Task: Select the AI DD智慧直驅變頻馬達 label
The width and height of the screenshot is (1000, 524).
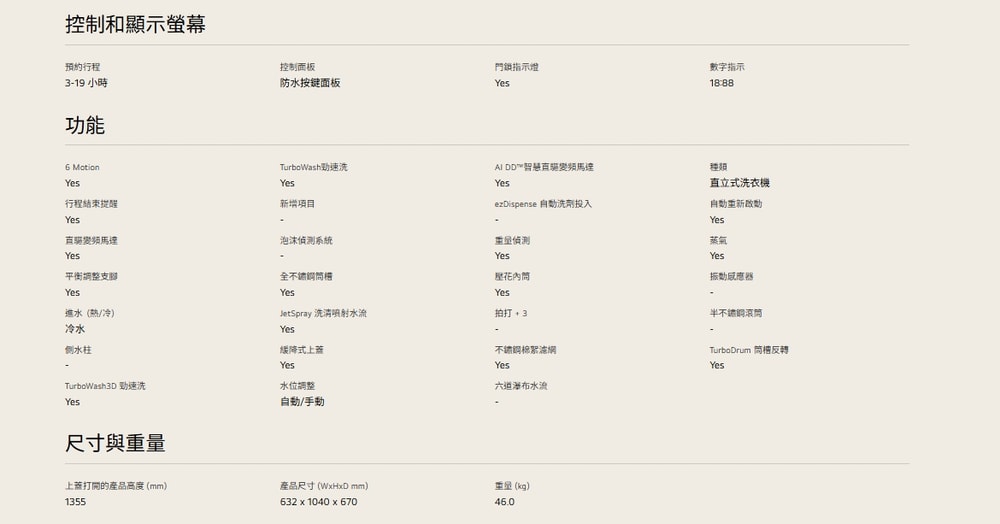Action: (550, 167)
